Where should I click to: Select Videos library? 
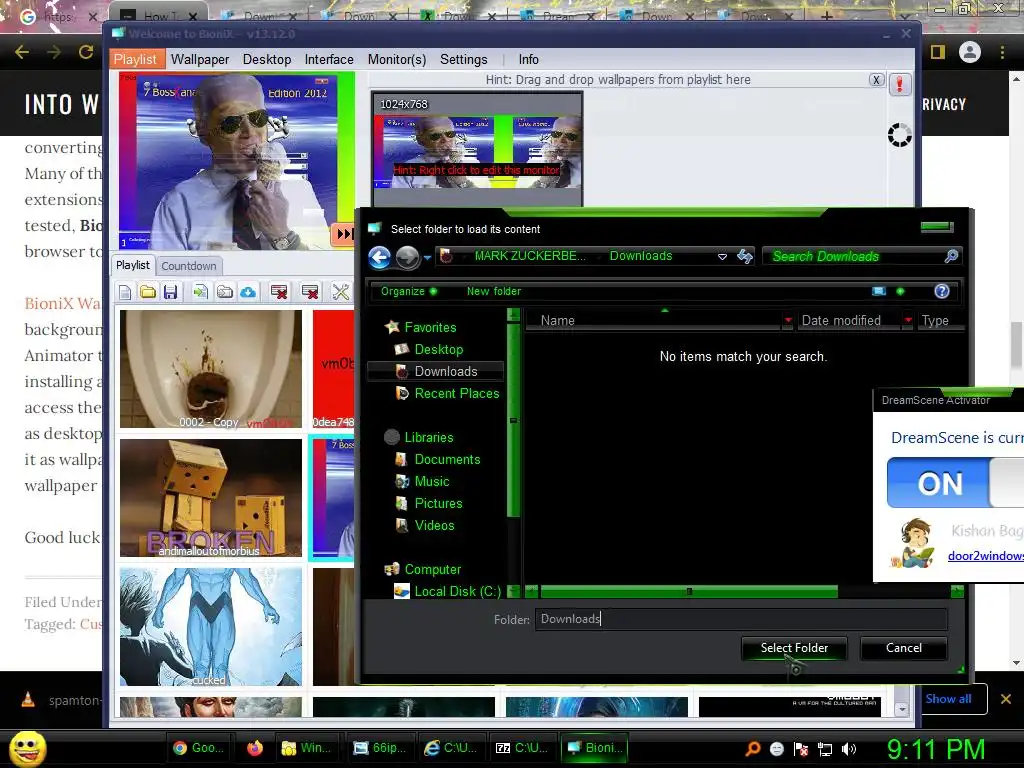pyautogui.click(x=434, y=525)
